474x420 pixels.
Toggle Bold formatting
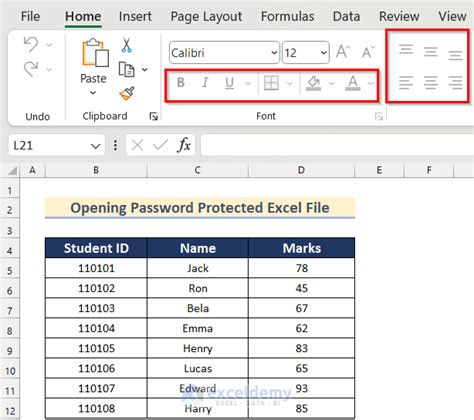coord(181,82)
